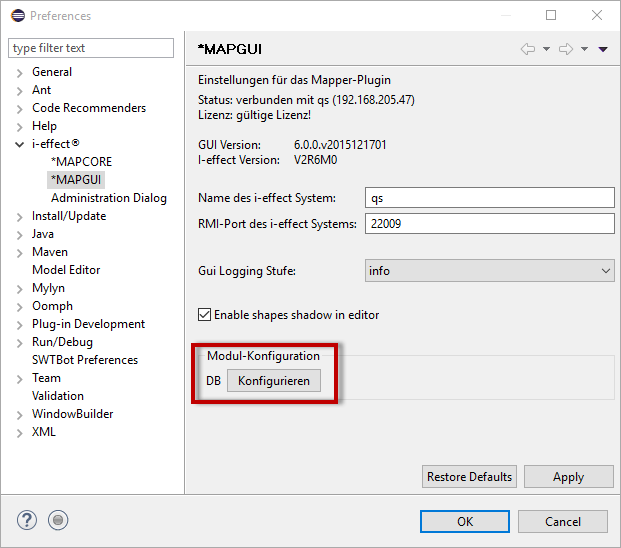This screenshot has height=548, width=621.
Task: Go forward using the right arrow icon
Action: [566, 49]
